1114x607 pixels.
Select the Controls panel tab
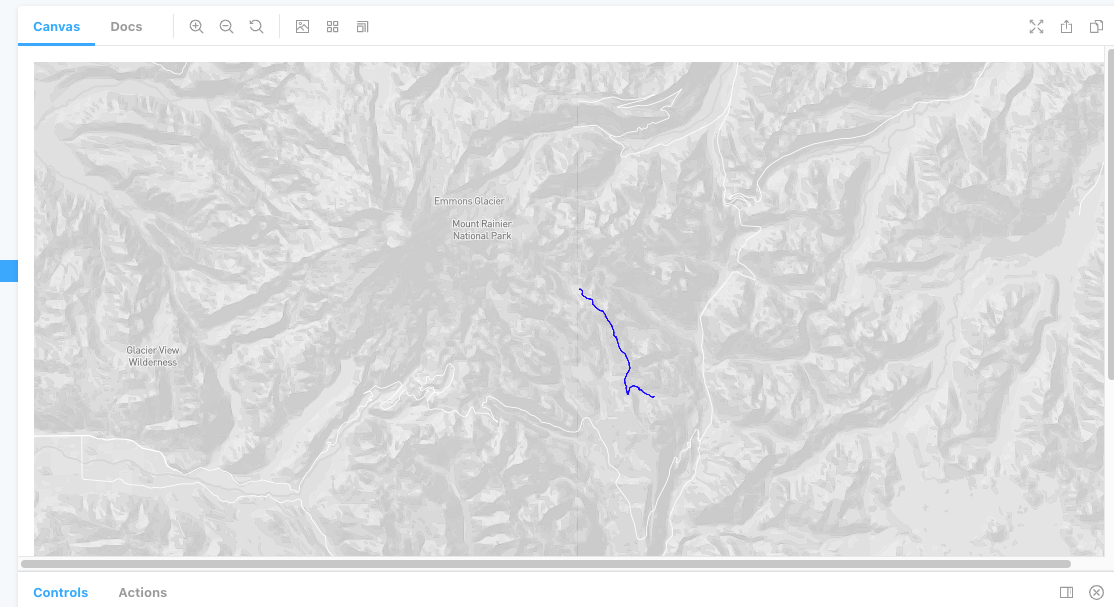60,592
